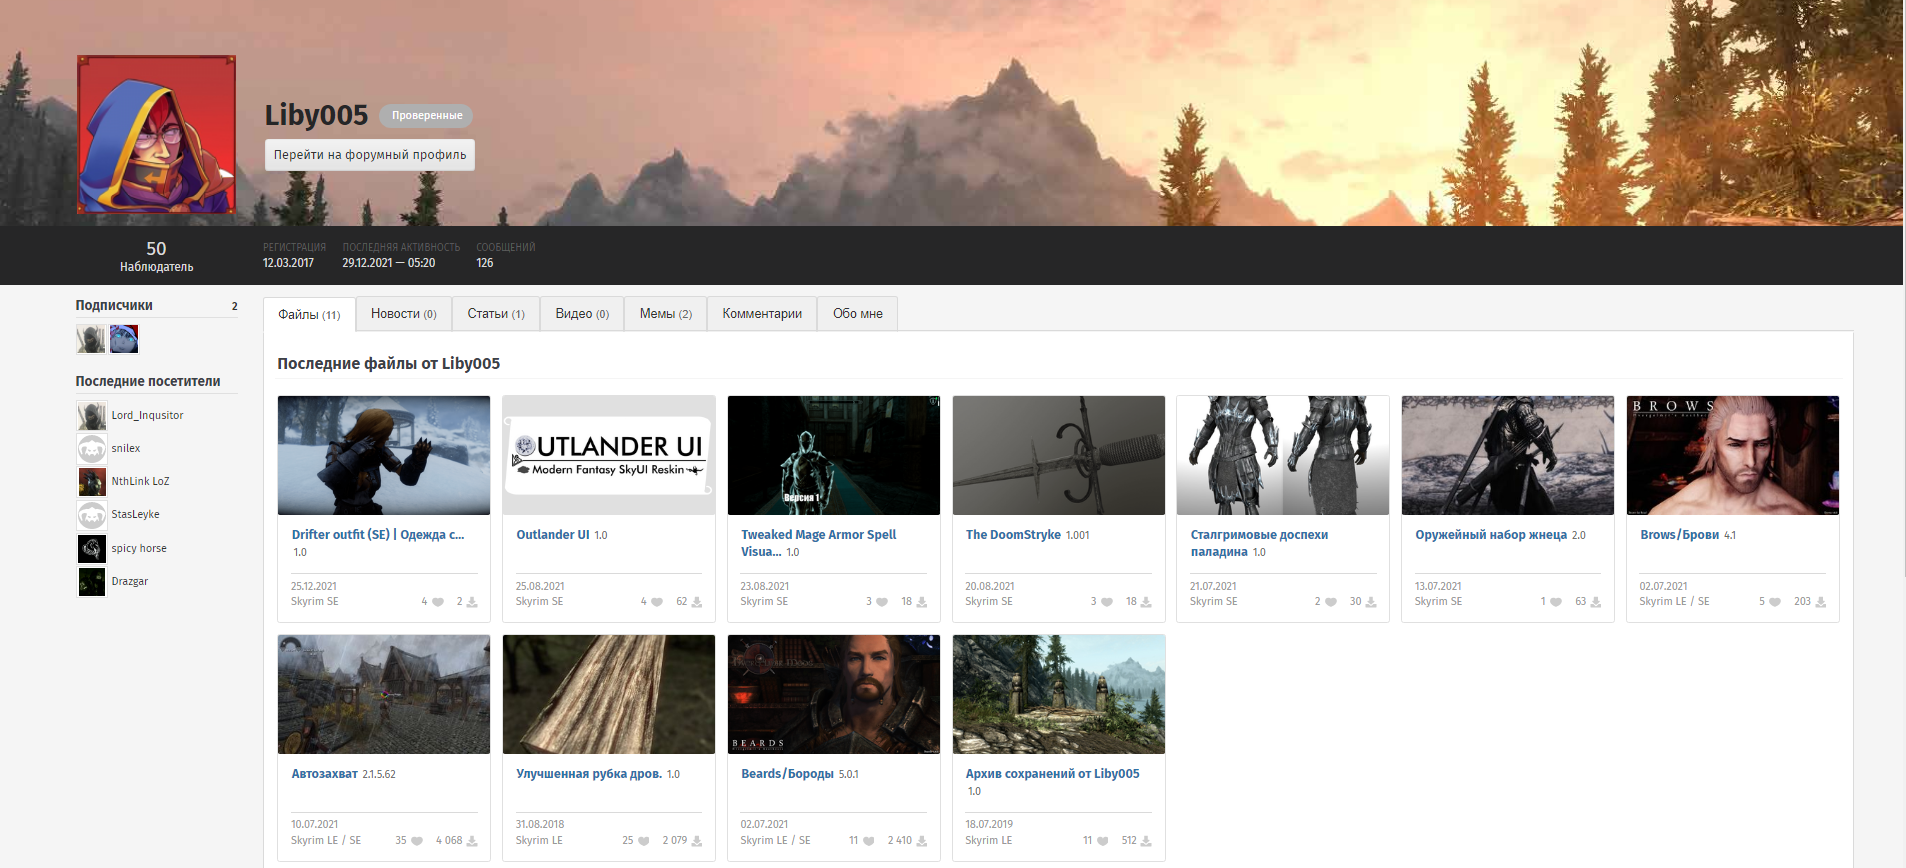Click NthLink LoZ's avatar in visitors list
The width and height of the screenshot is (1906, 868).
92,482
